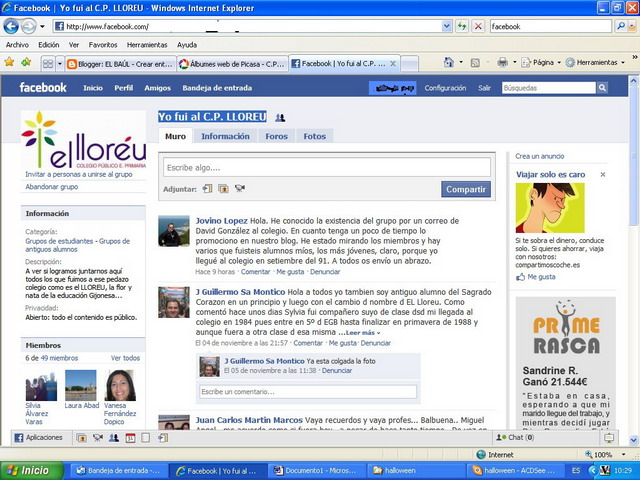Open the Edición menu
This screenshot has height=480, width=640.
click(49, 45)
